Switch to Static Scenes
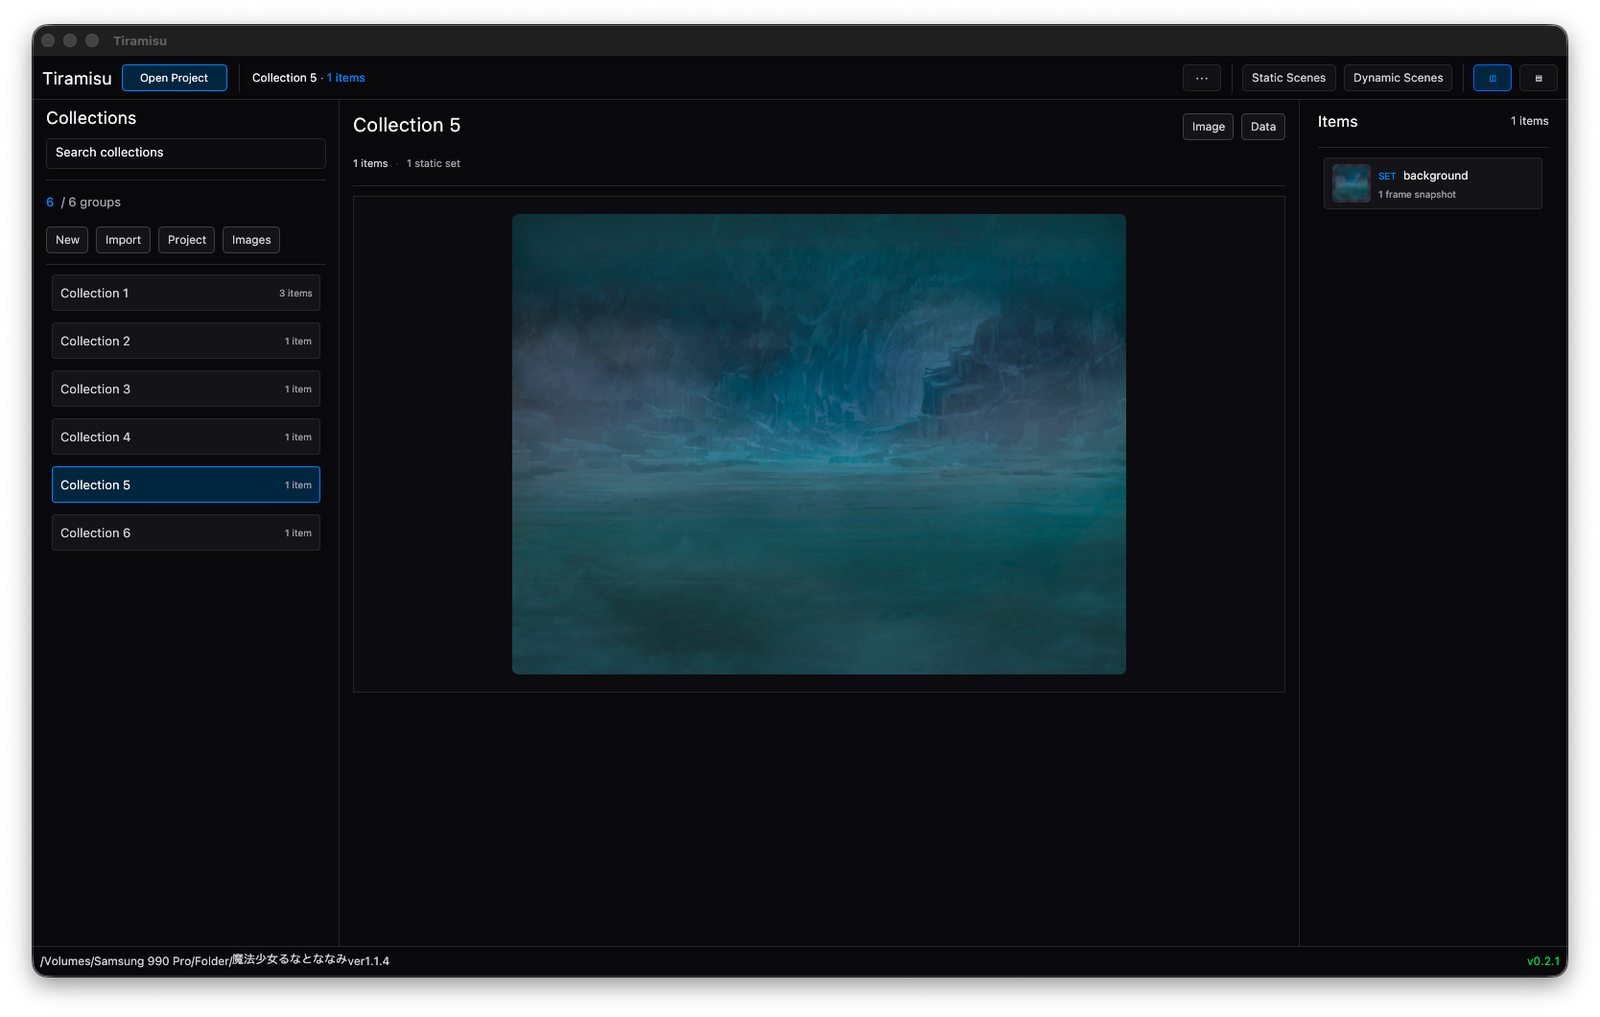The height and width of the screenshot is (1017, 1600). (1288, 77)
